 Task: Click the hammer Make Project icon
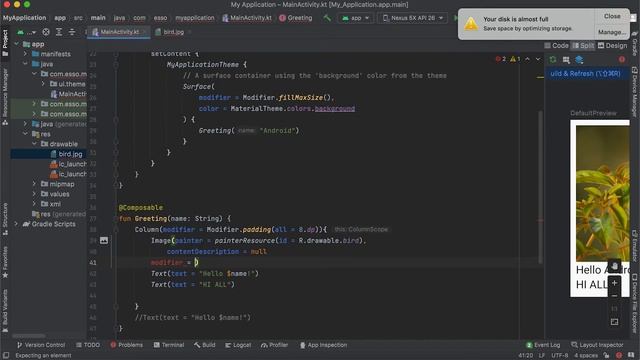pos(327,18)
